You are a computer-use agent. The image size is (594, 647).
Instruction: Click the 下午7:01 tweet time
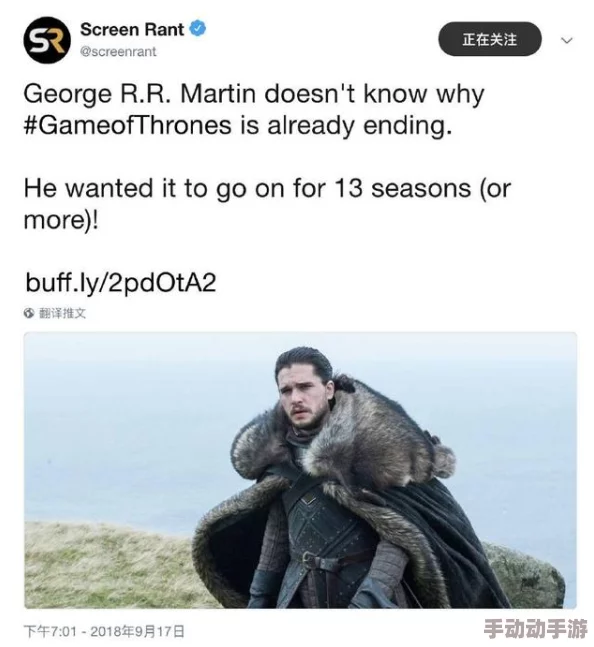[50, 631]
